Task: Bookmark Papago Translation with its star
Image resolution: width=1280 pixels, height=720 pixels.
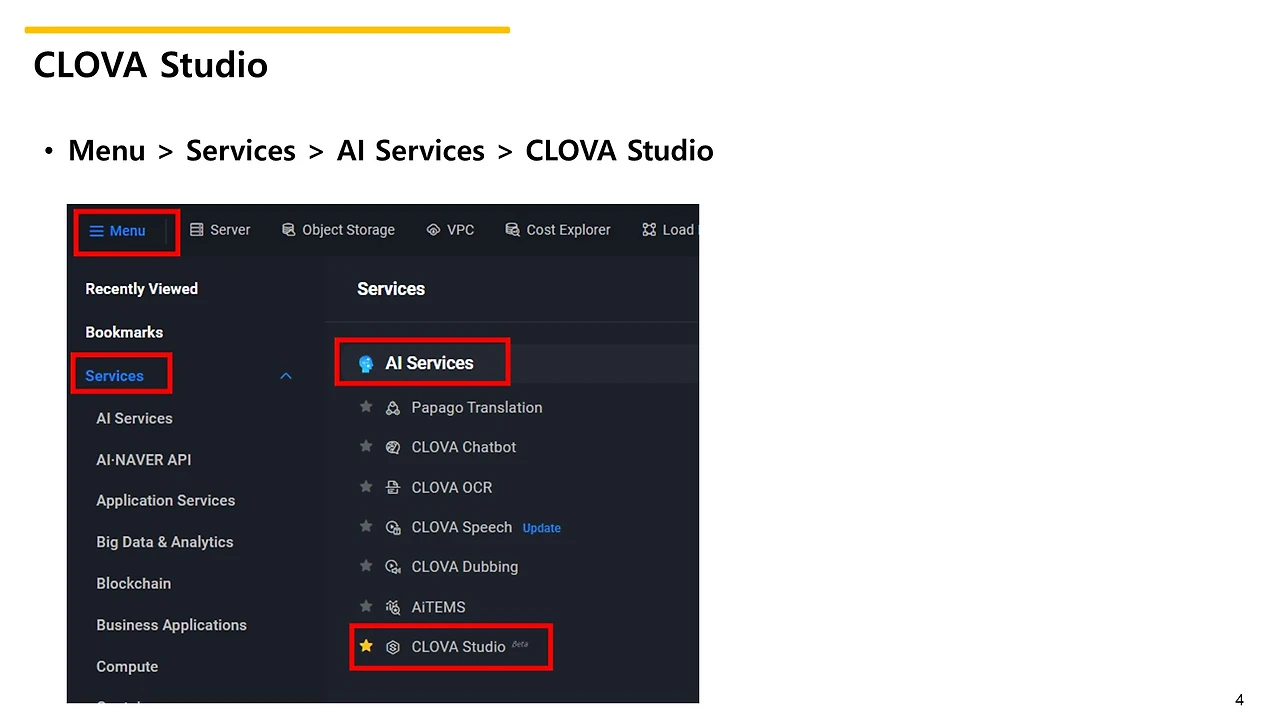Action: click(366, 407)
